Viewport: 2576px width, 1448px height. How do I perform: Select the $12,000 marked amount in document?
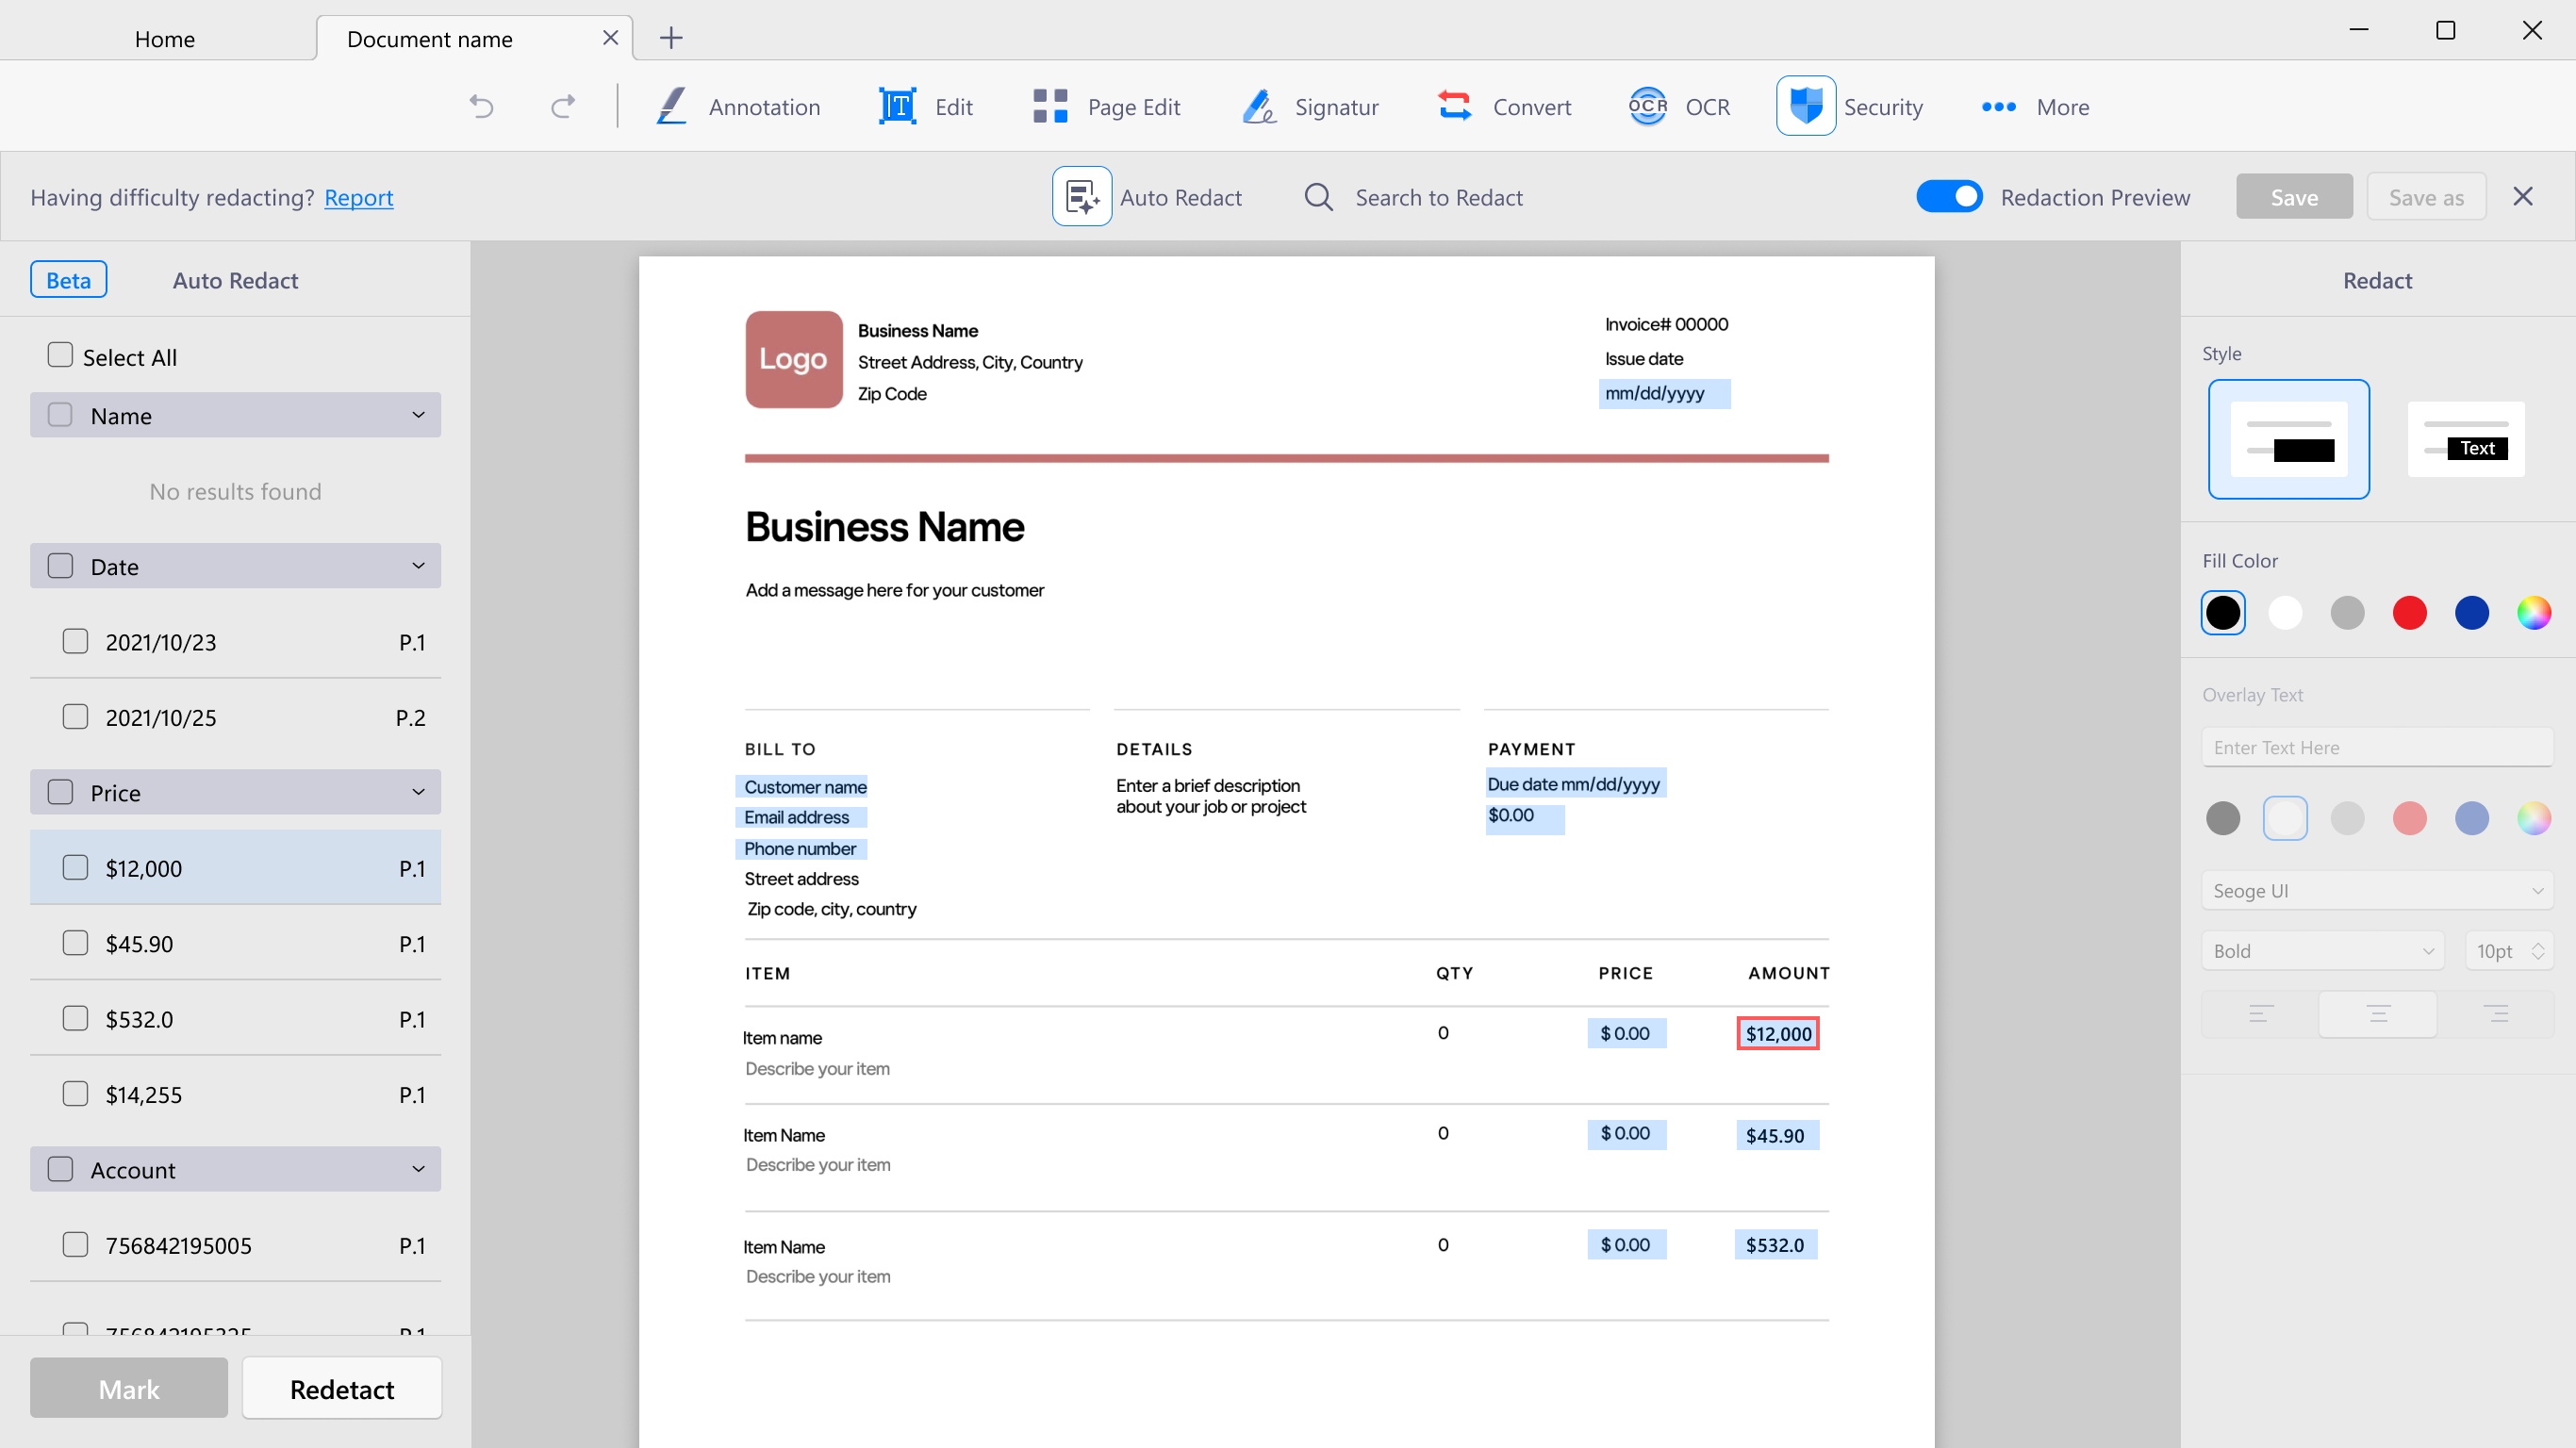1778,1034
